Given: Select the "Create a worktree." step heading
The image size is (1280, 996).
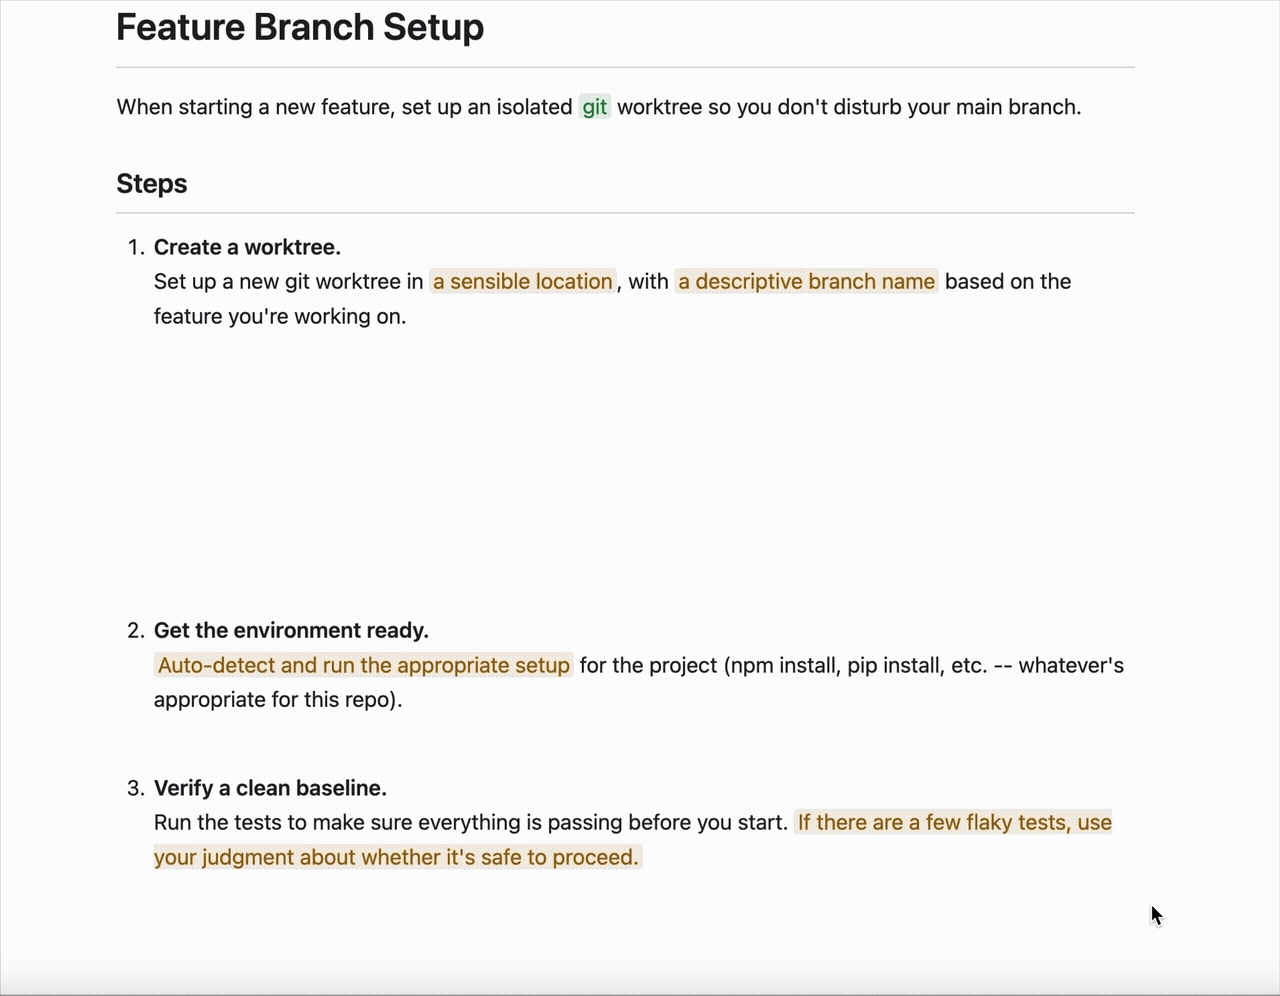Looking at the screenshot, I should click(x=247, y=247).
